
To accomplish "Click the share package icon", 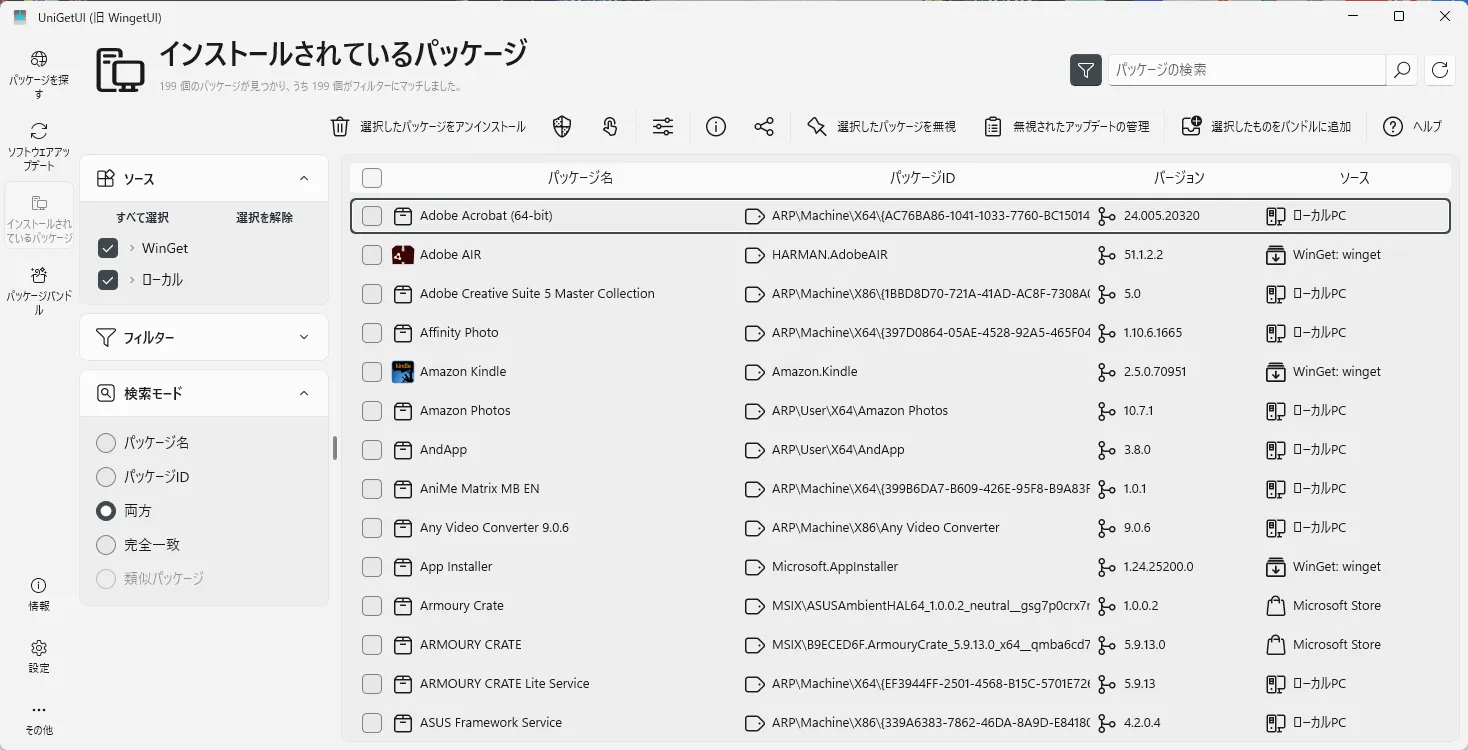I will (764, 126).
